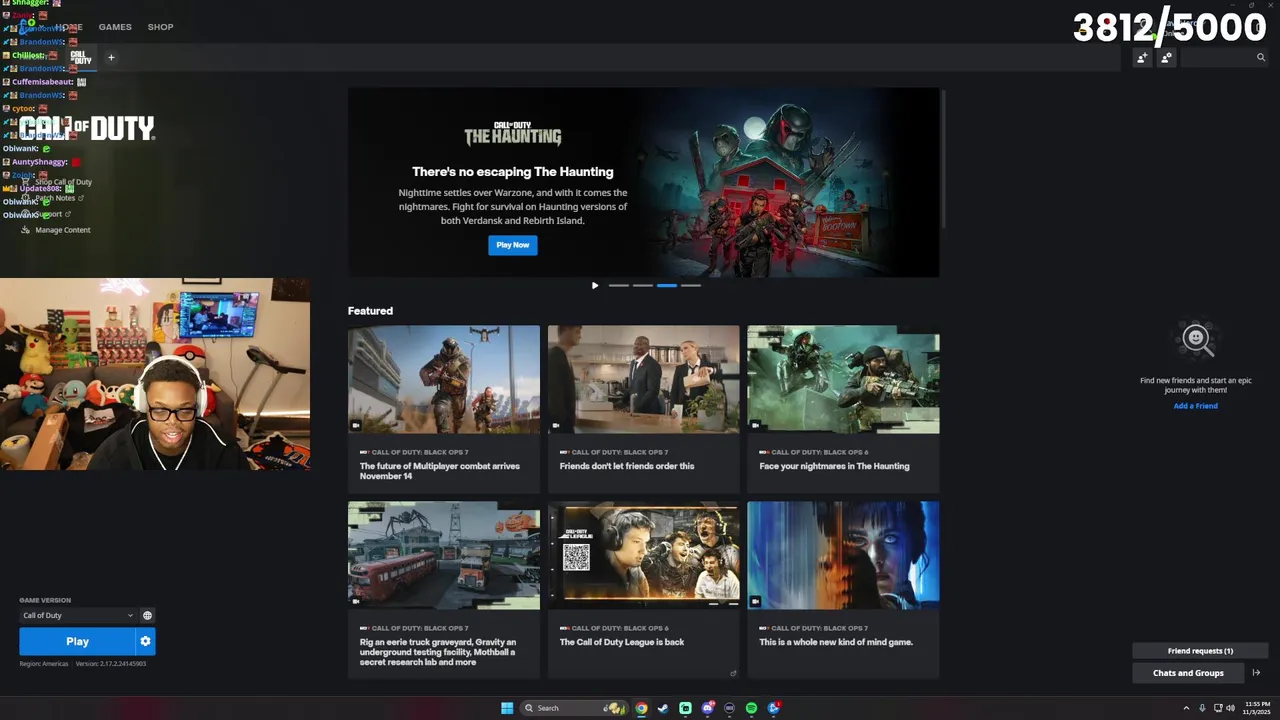The width and height of the screenshot is (1280, 720).
Task: Open the volume tray icon
Action: (x=1230, y=708)
